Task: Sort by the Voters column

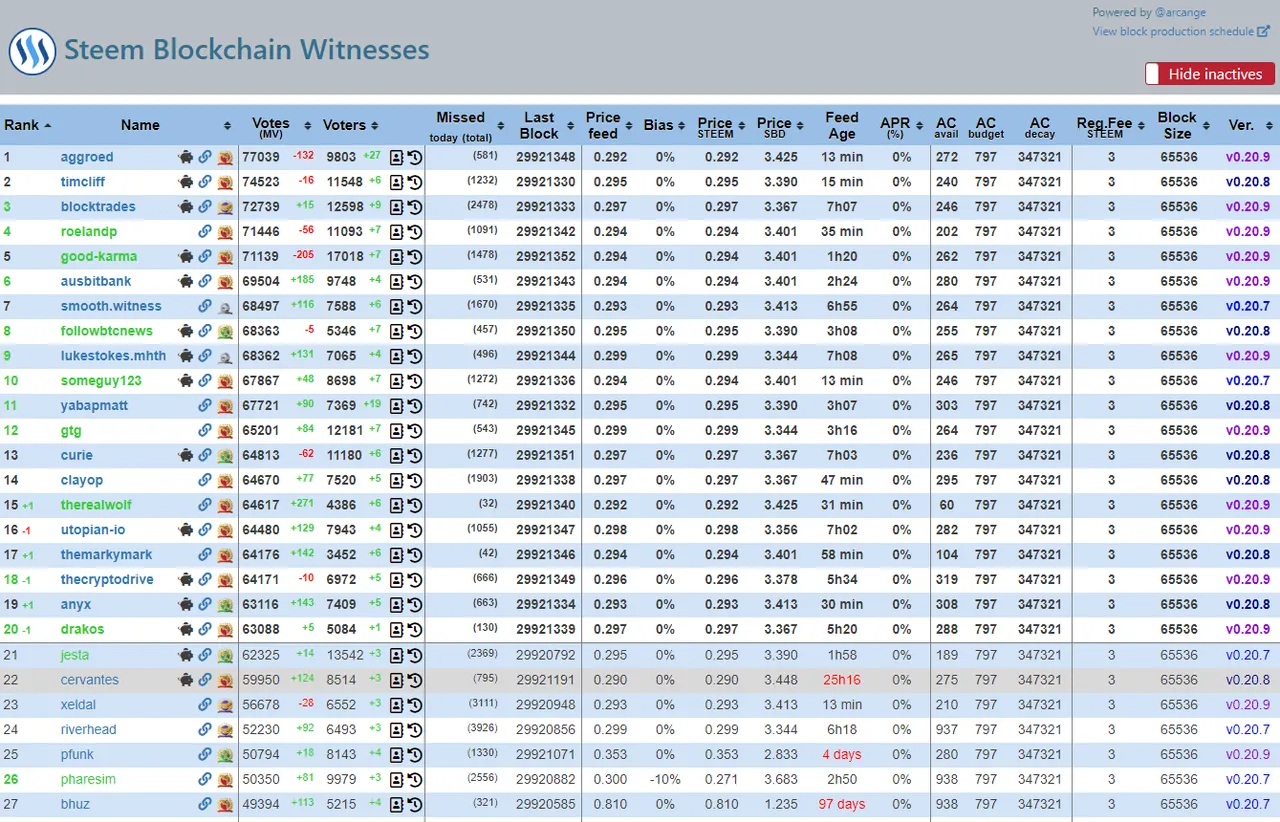Action: [350, 125]
